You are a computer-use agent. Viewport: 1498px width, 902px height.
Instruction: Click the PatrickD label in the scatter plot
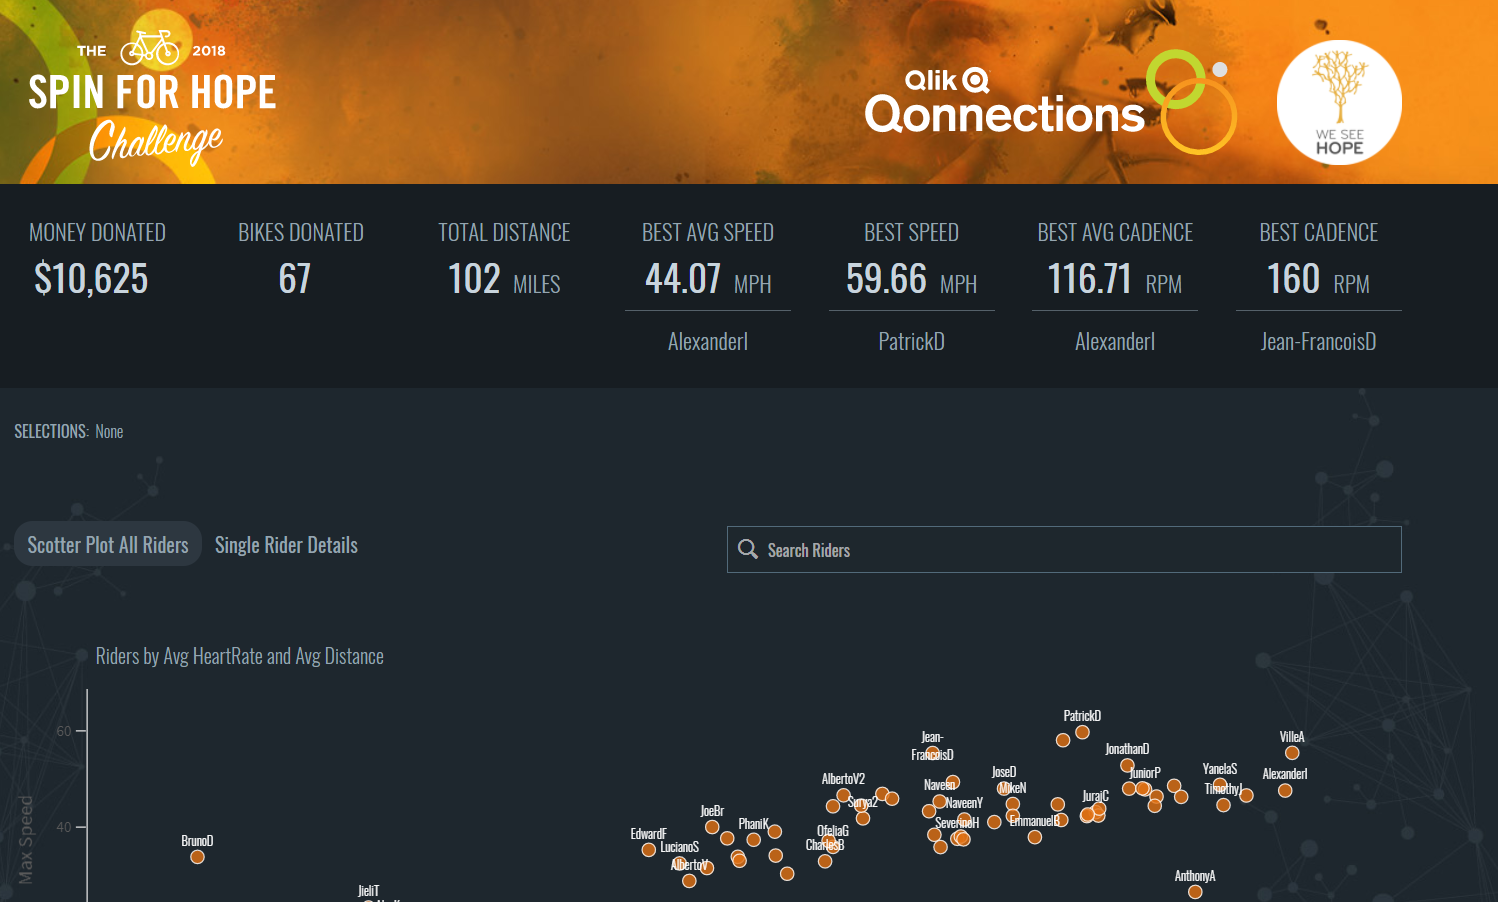tap(1082, 716)
